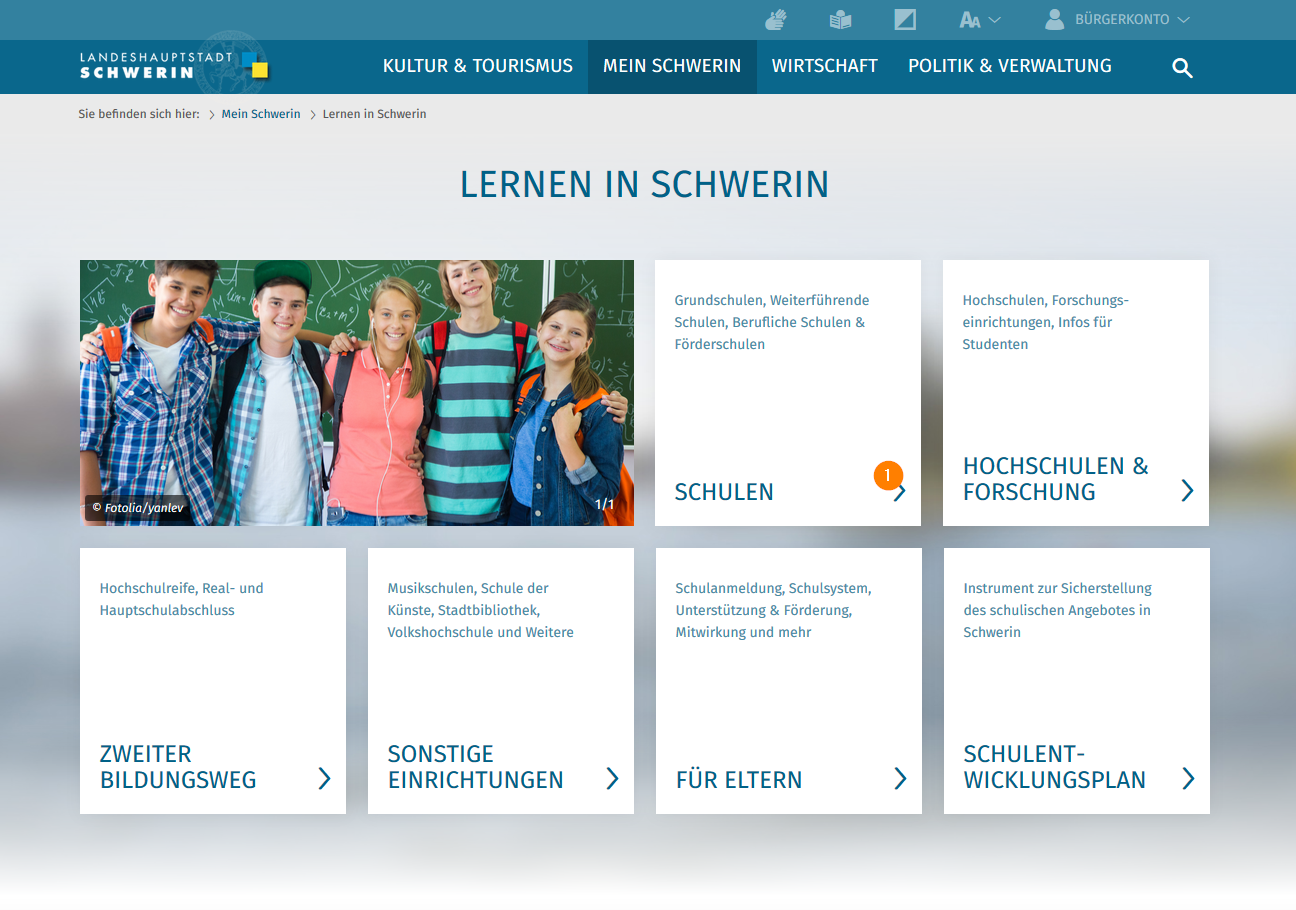Screen dimensions: 1296x910
Task: Click arrow on Zweiter Bildungsweg tile
Action: click(x=324, y=778)
